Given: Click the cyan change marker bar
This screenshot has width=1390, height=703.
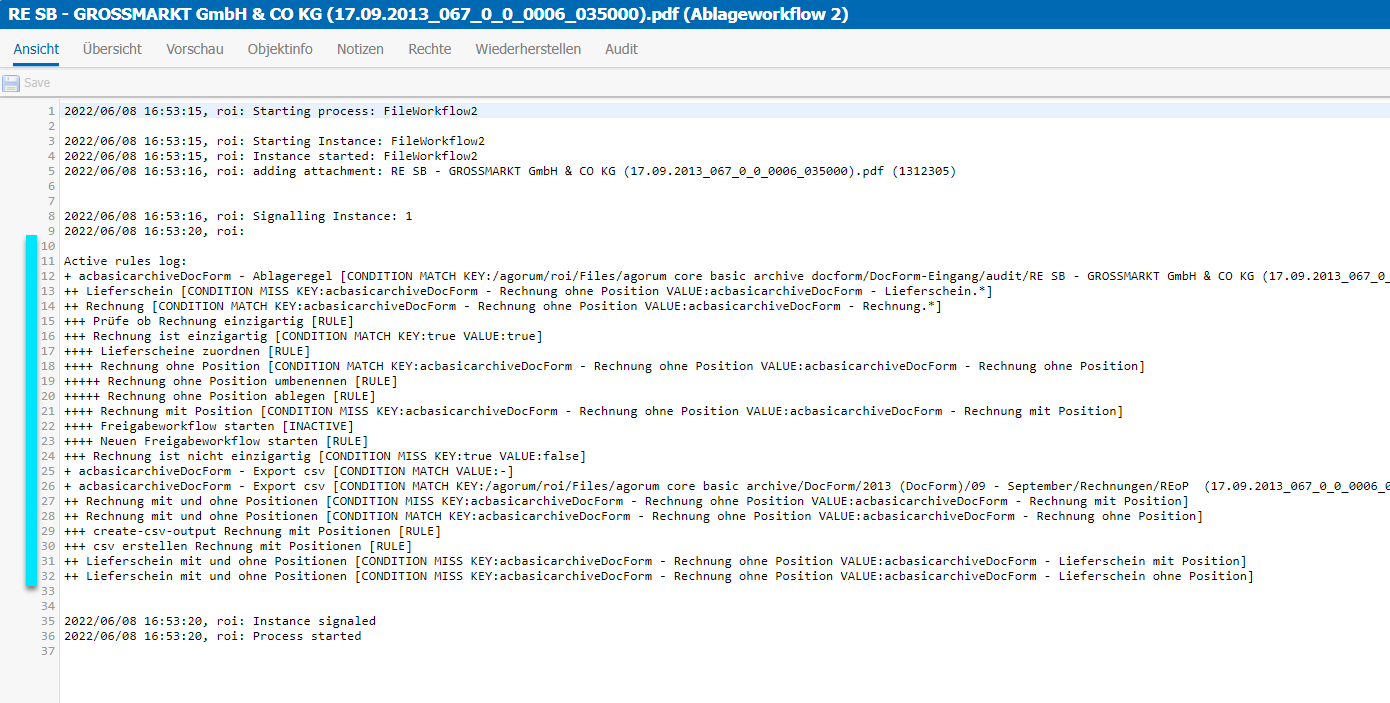Looking at the screenshot, I should pyautogui.click(x=31, y=410).
